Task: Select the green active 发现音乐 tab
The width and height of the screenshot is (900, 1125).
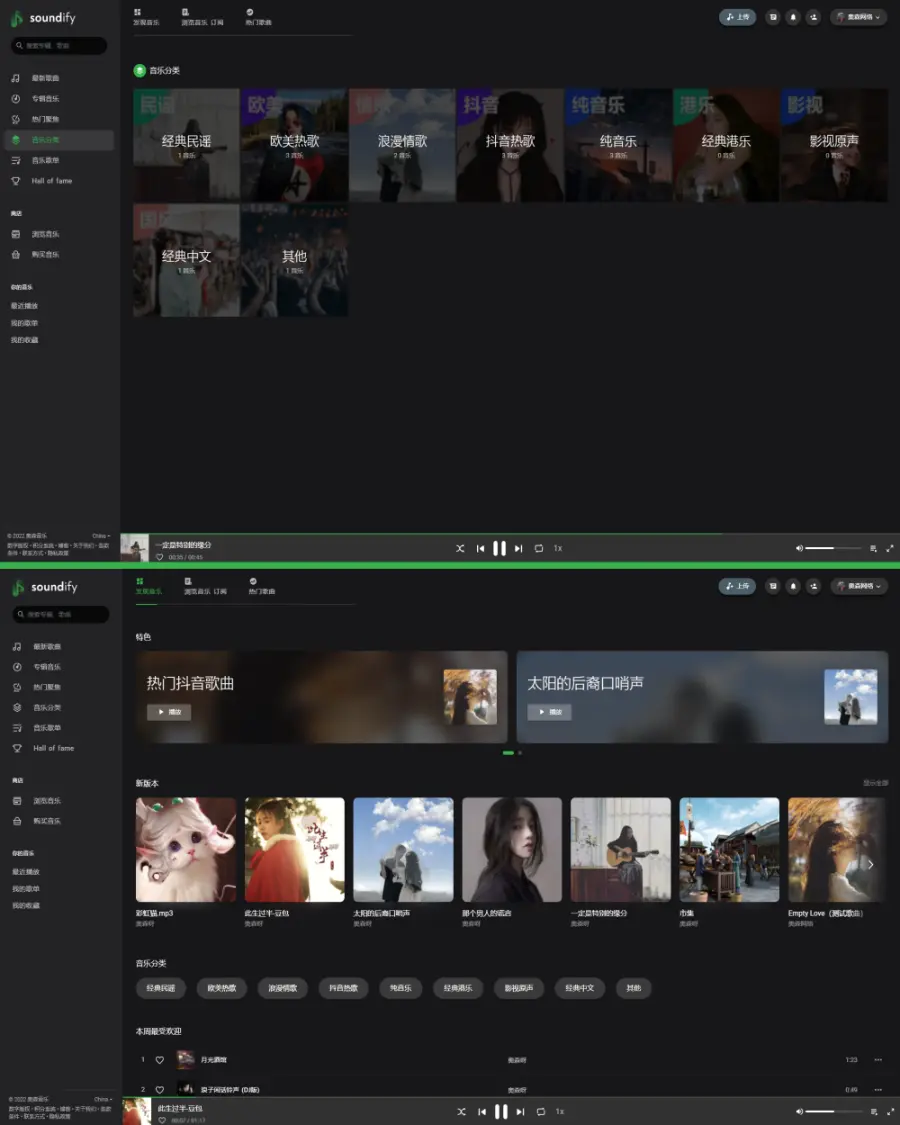Action: [x=148, y=586]
